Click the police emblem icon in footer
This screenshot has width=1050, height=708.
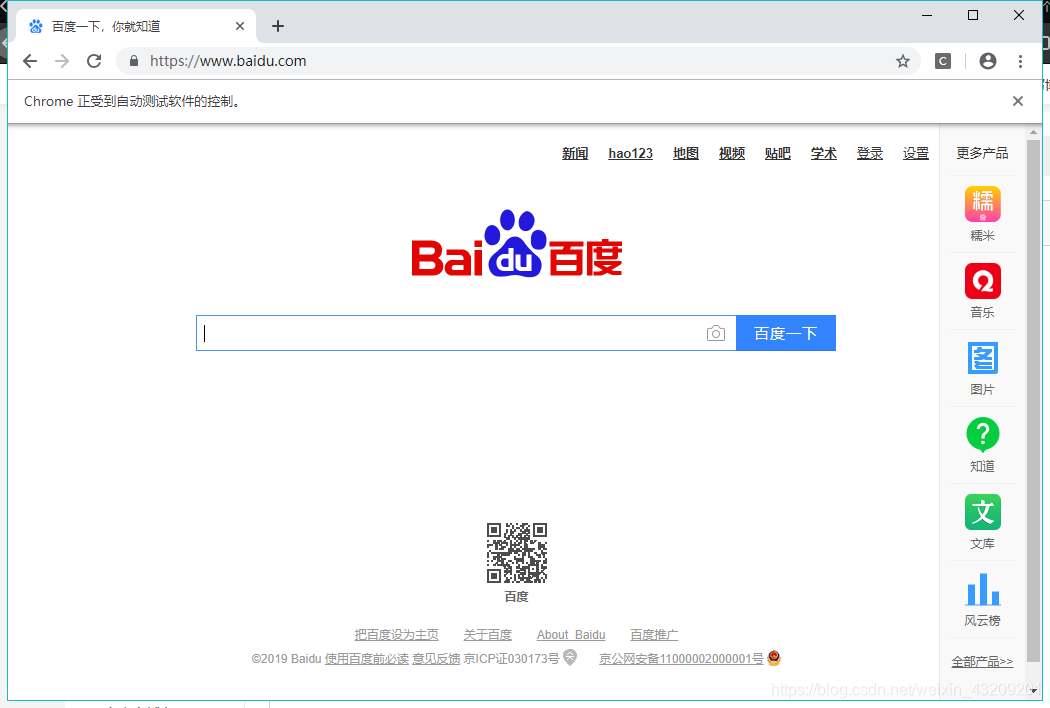774,657
